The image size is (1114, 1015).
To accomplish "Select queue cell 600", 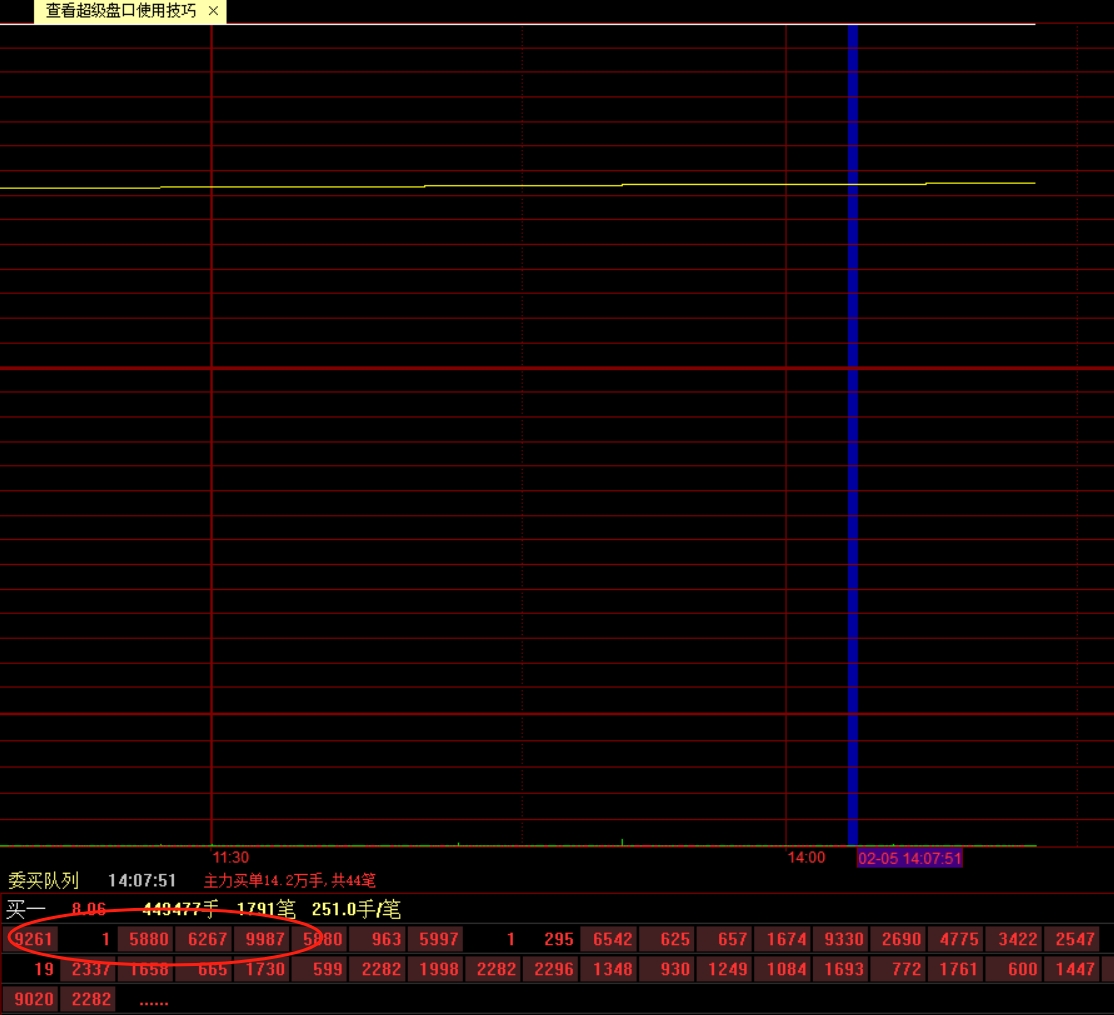I will click(x=1015, y=969).
